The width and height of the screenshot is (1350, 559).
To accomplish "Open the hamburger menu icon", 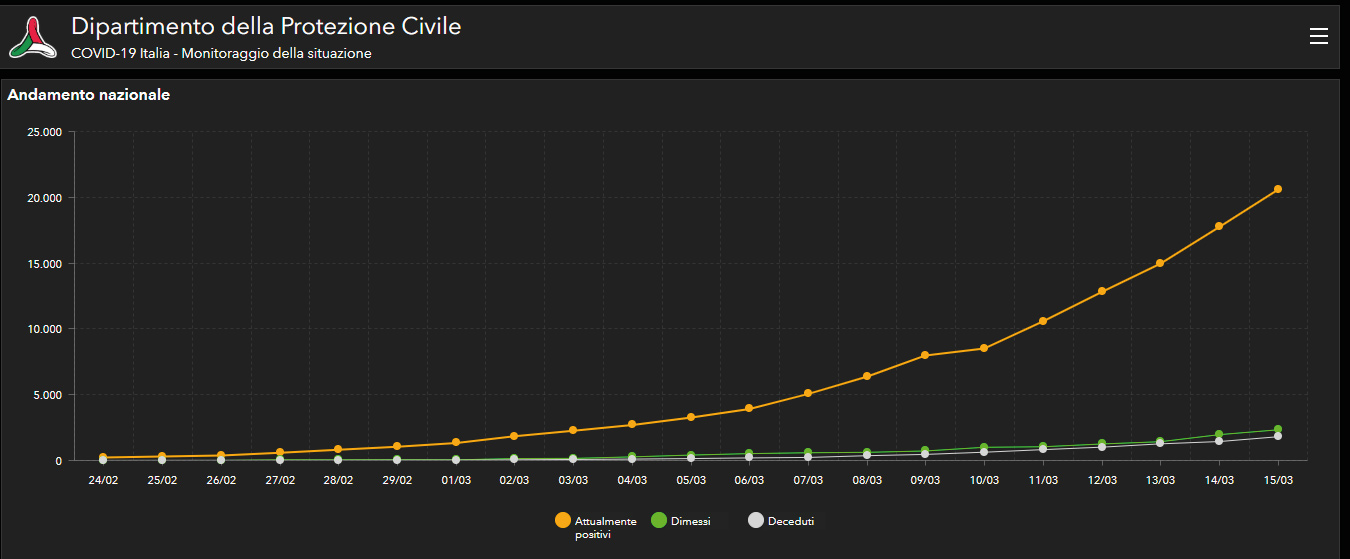I will click(x=1319, y=36).
